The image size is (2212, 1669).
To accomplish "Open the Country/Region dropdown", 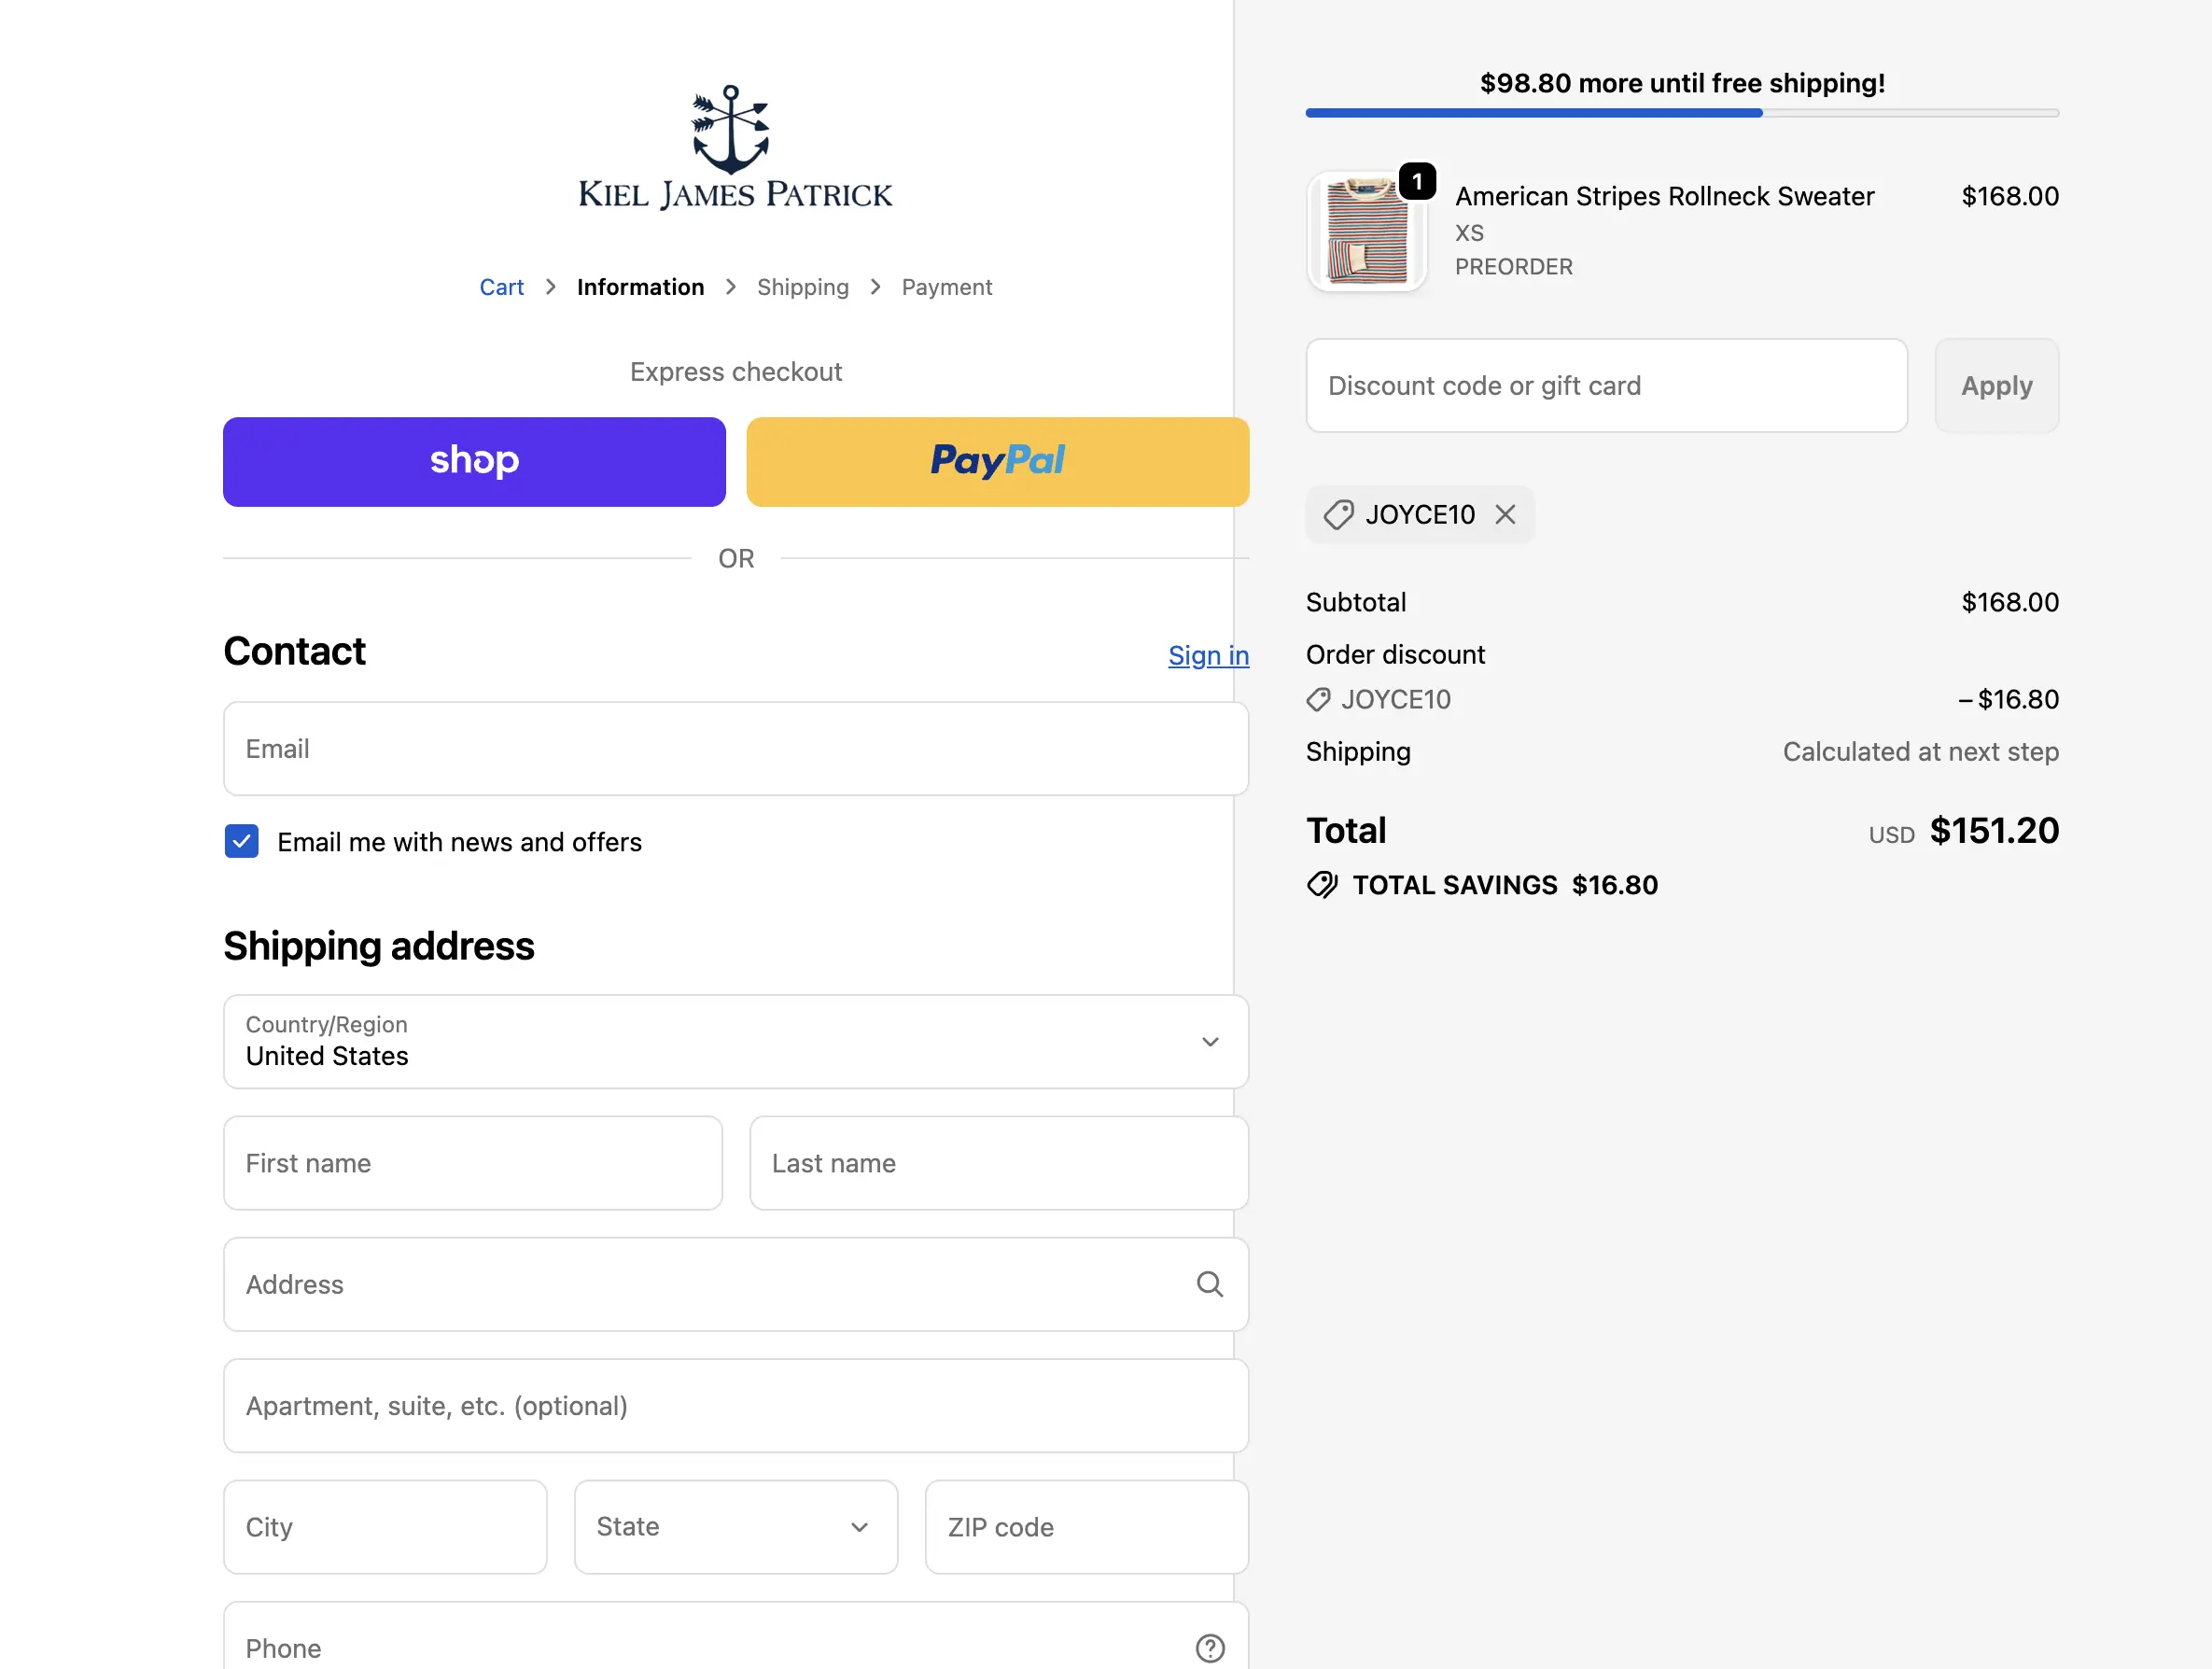I will click(x=735, y=1041).
